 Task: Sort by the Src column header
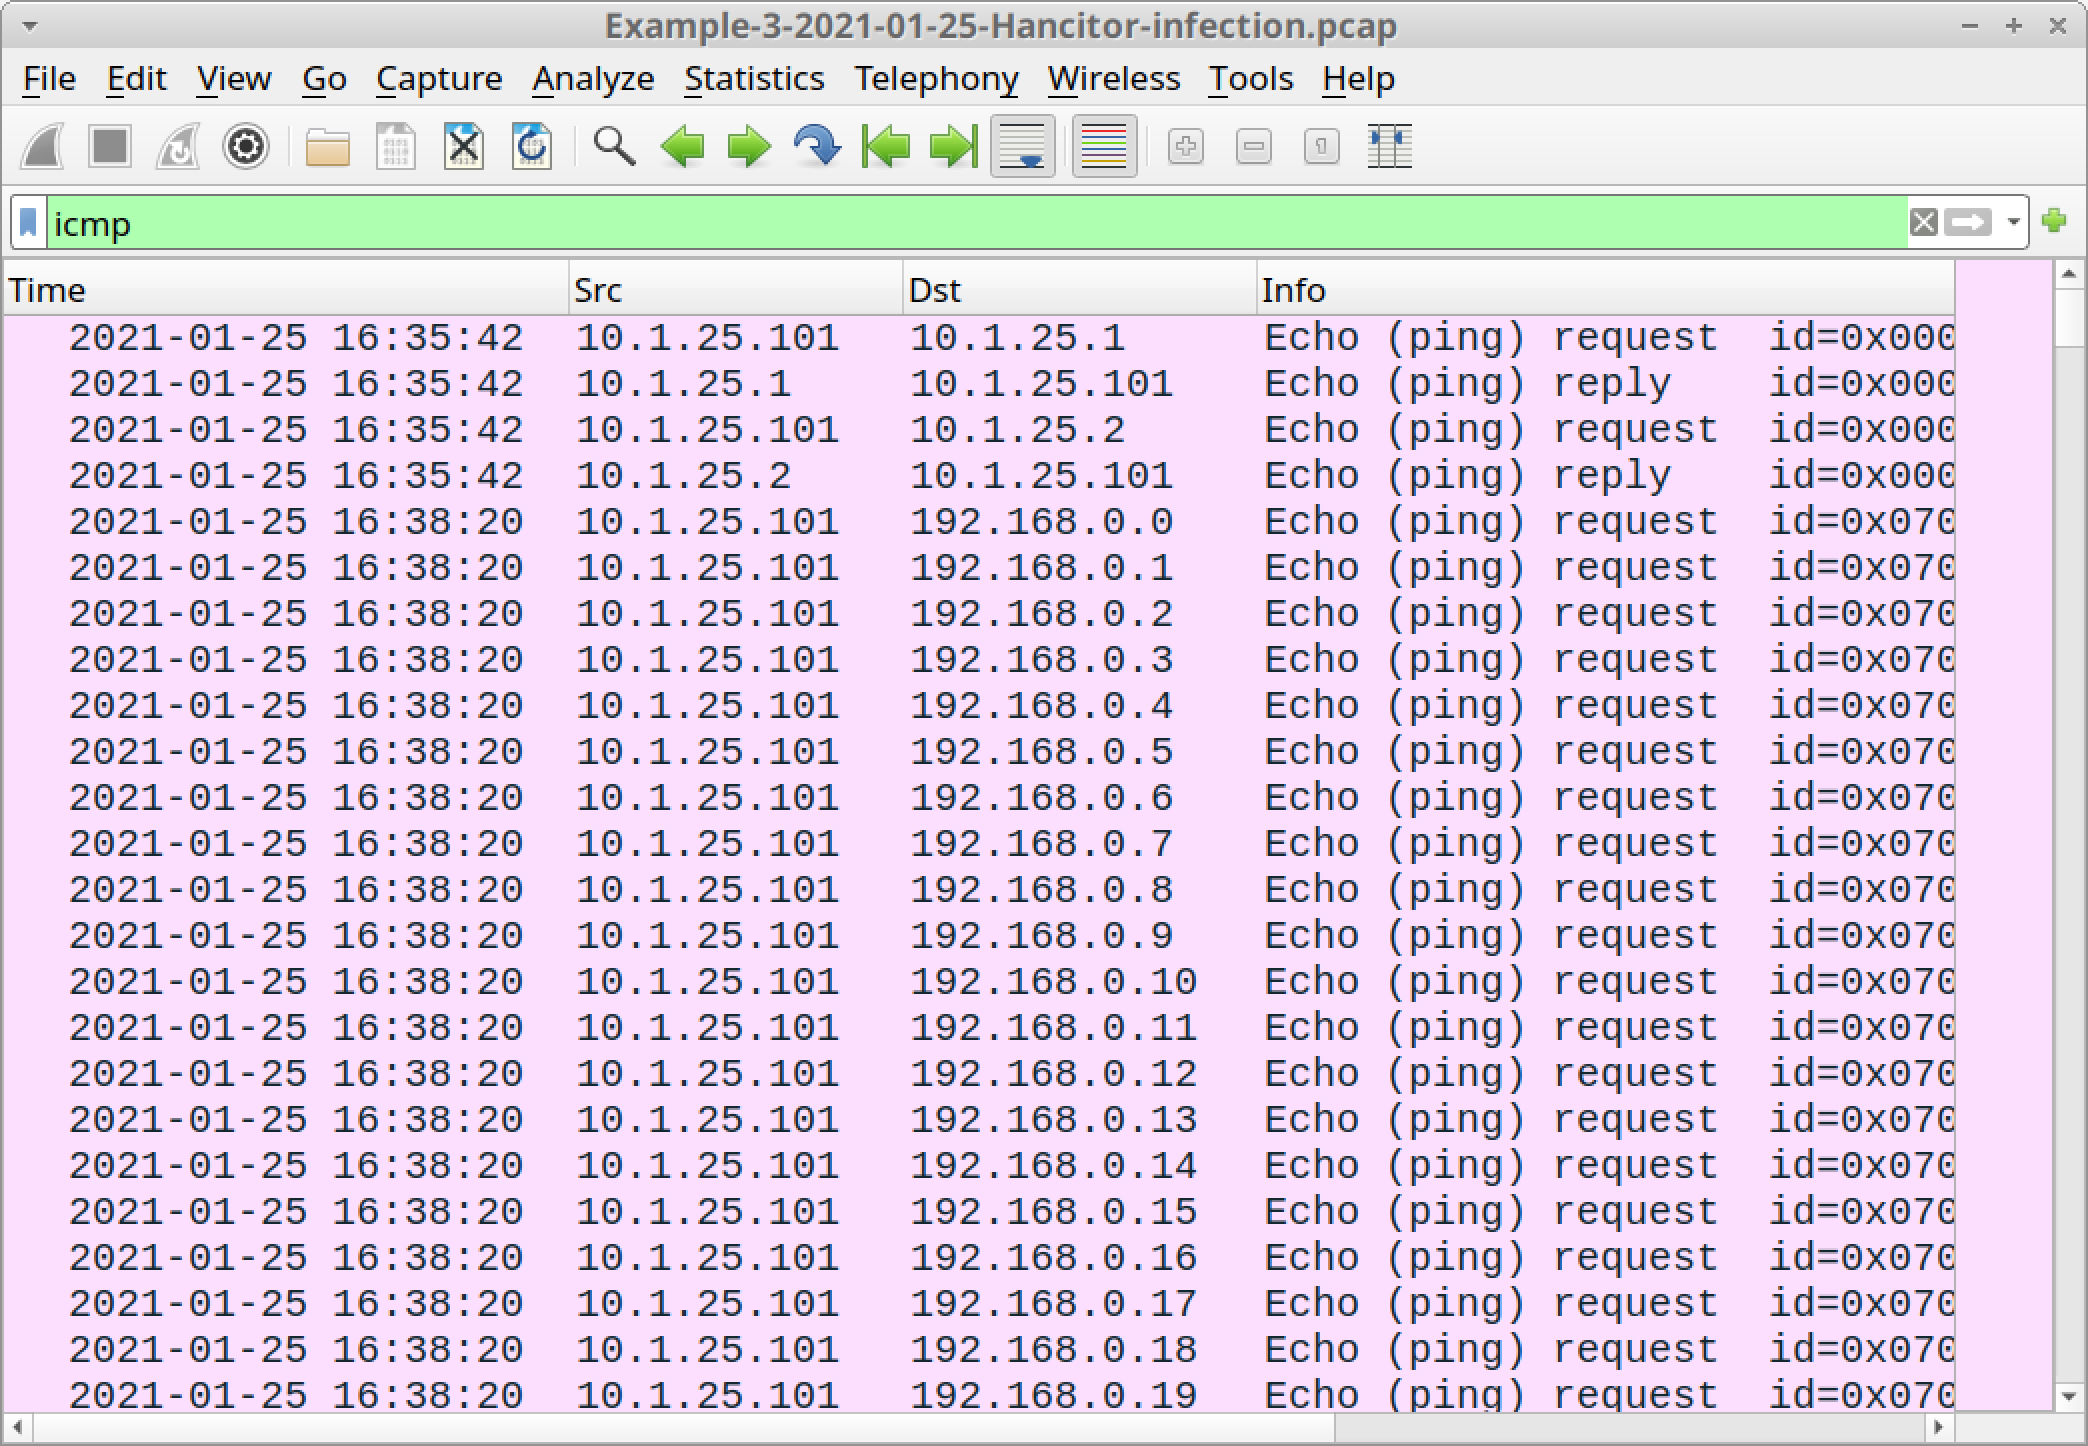click(x=735, y=290)
